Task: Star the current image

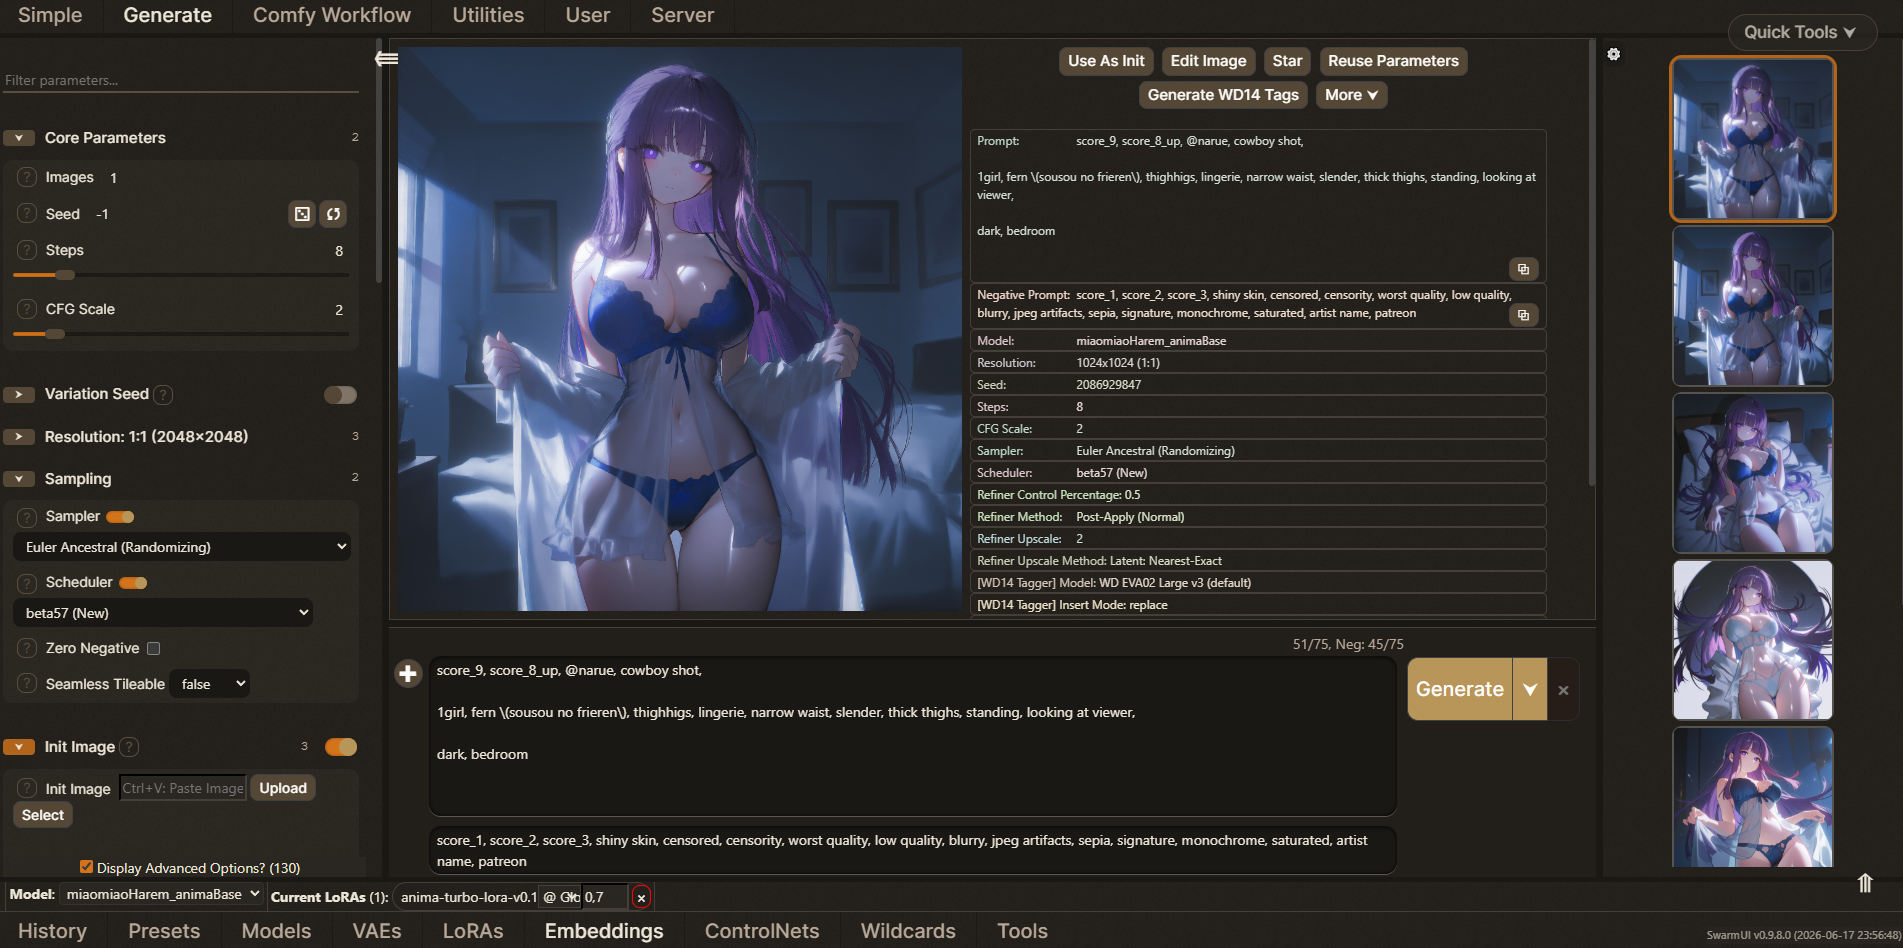Action: (1287, 61)
